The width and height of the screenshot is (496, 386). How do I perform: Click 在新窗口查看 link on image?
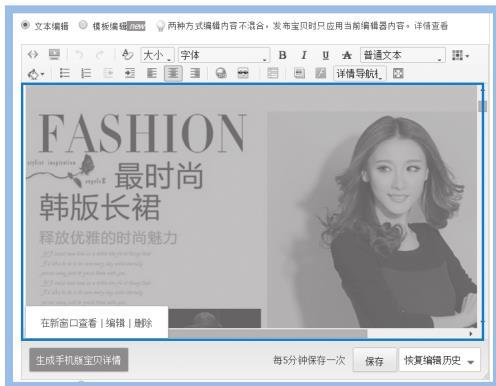(x=69, y=323)
